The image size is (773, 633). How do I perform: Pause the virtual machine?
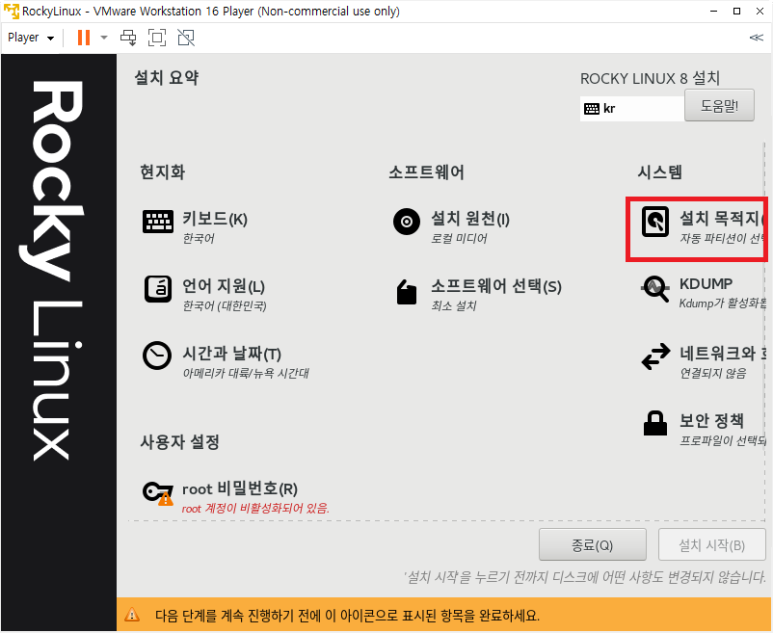pos(84,37)
